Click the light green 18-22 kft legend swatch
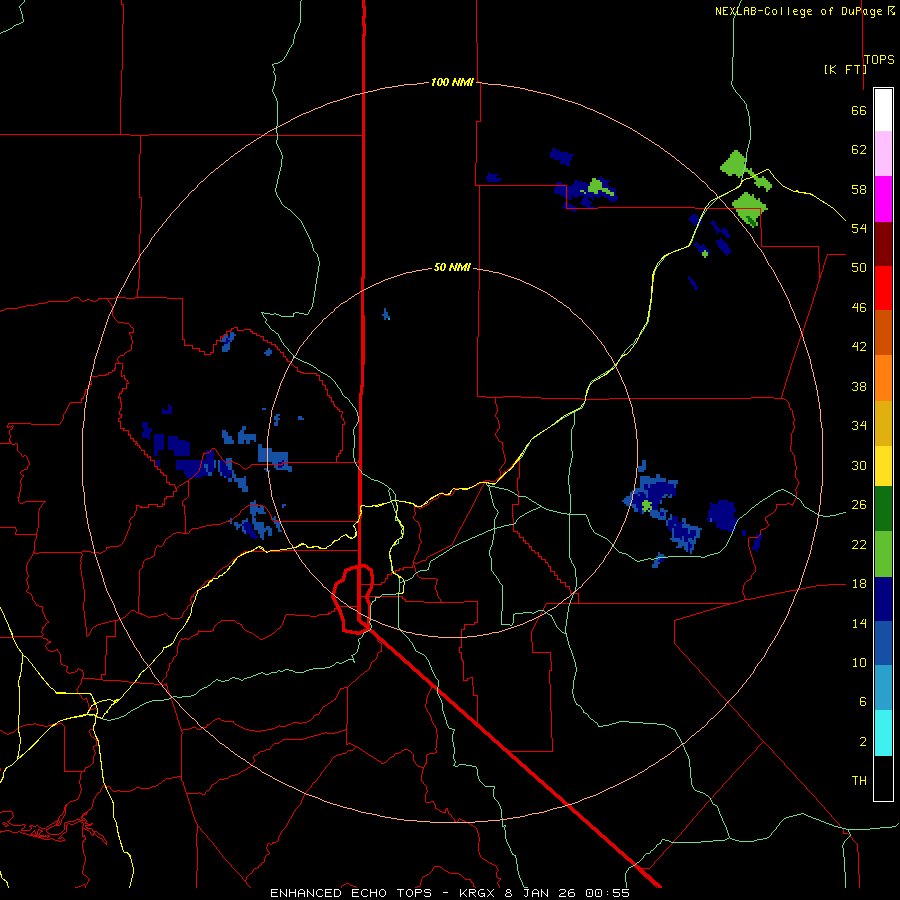 pyautogui.click(x=883, y=554)
